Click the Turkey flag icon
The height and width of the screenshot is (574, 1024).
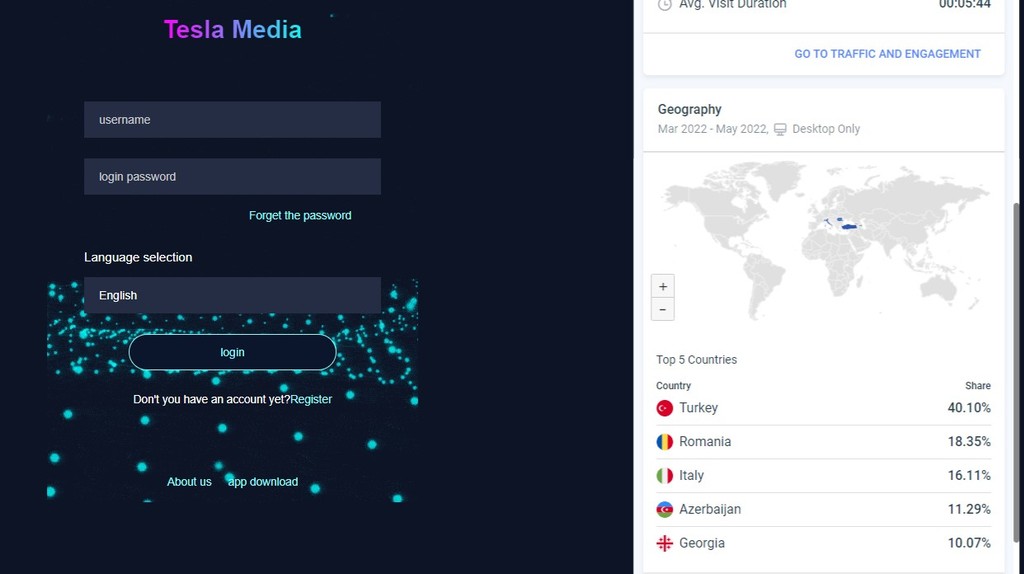coord(664,408)
